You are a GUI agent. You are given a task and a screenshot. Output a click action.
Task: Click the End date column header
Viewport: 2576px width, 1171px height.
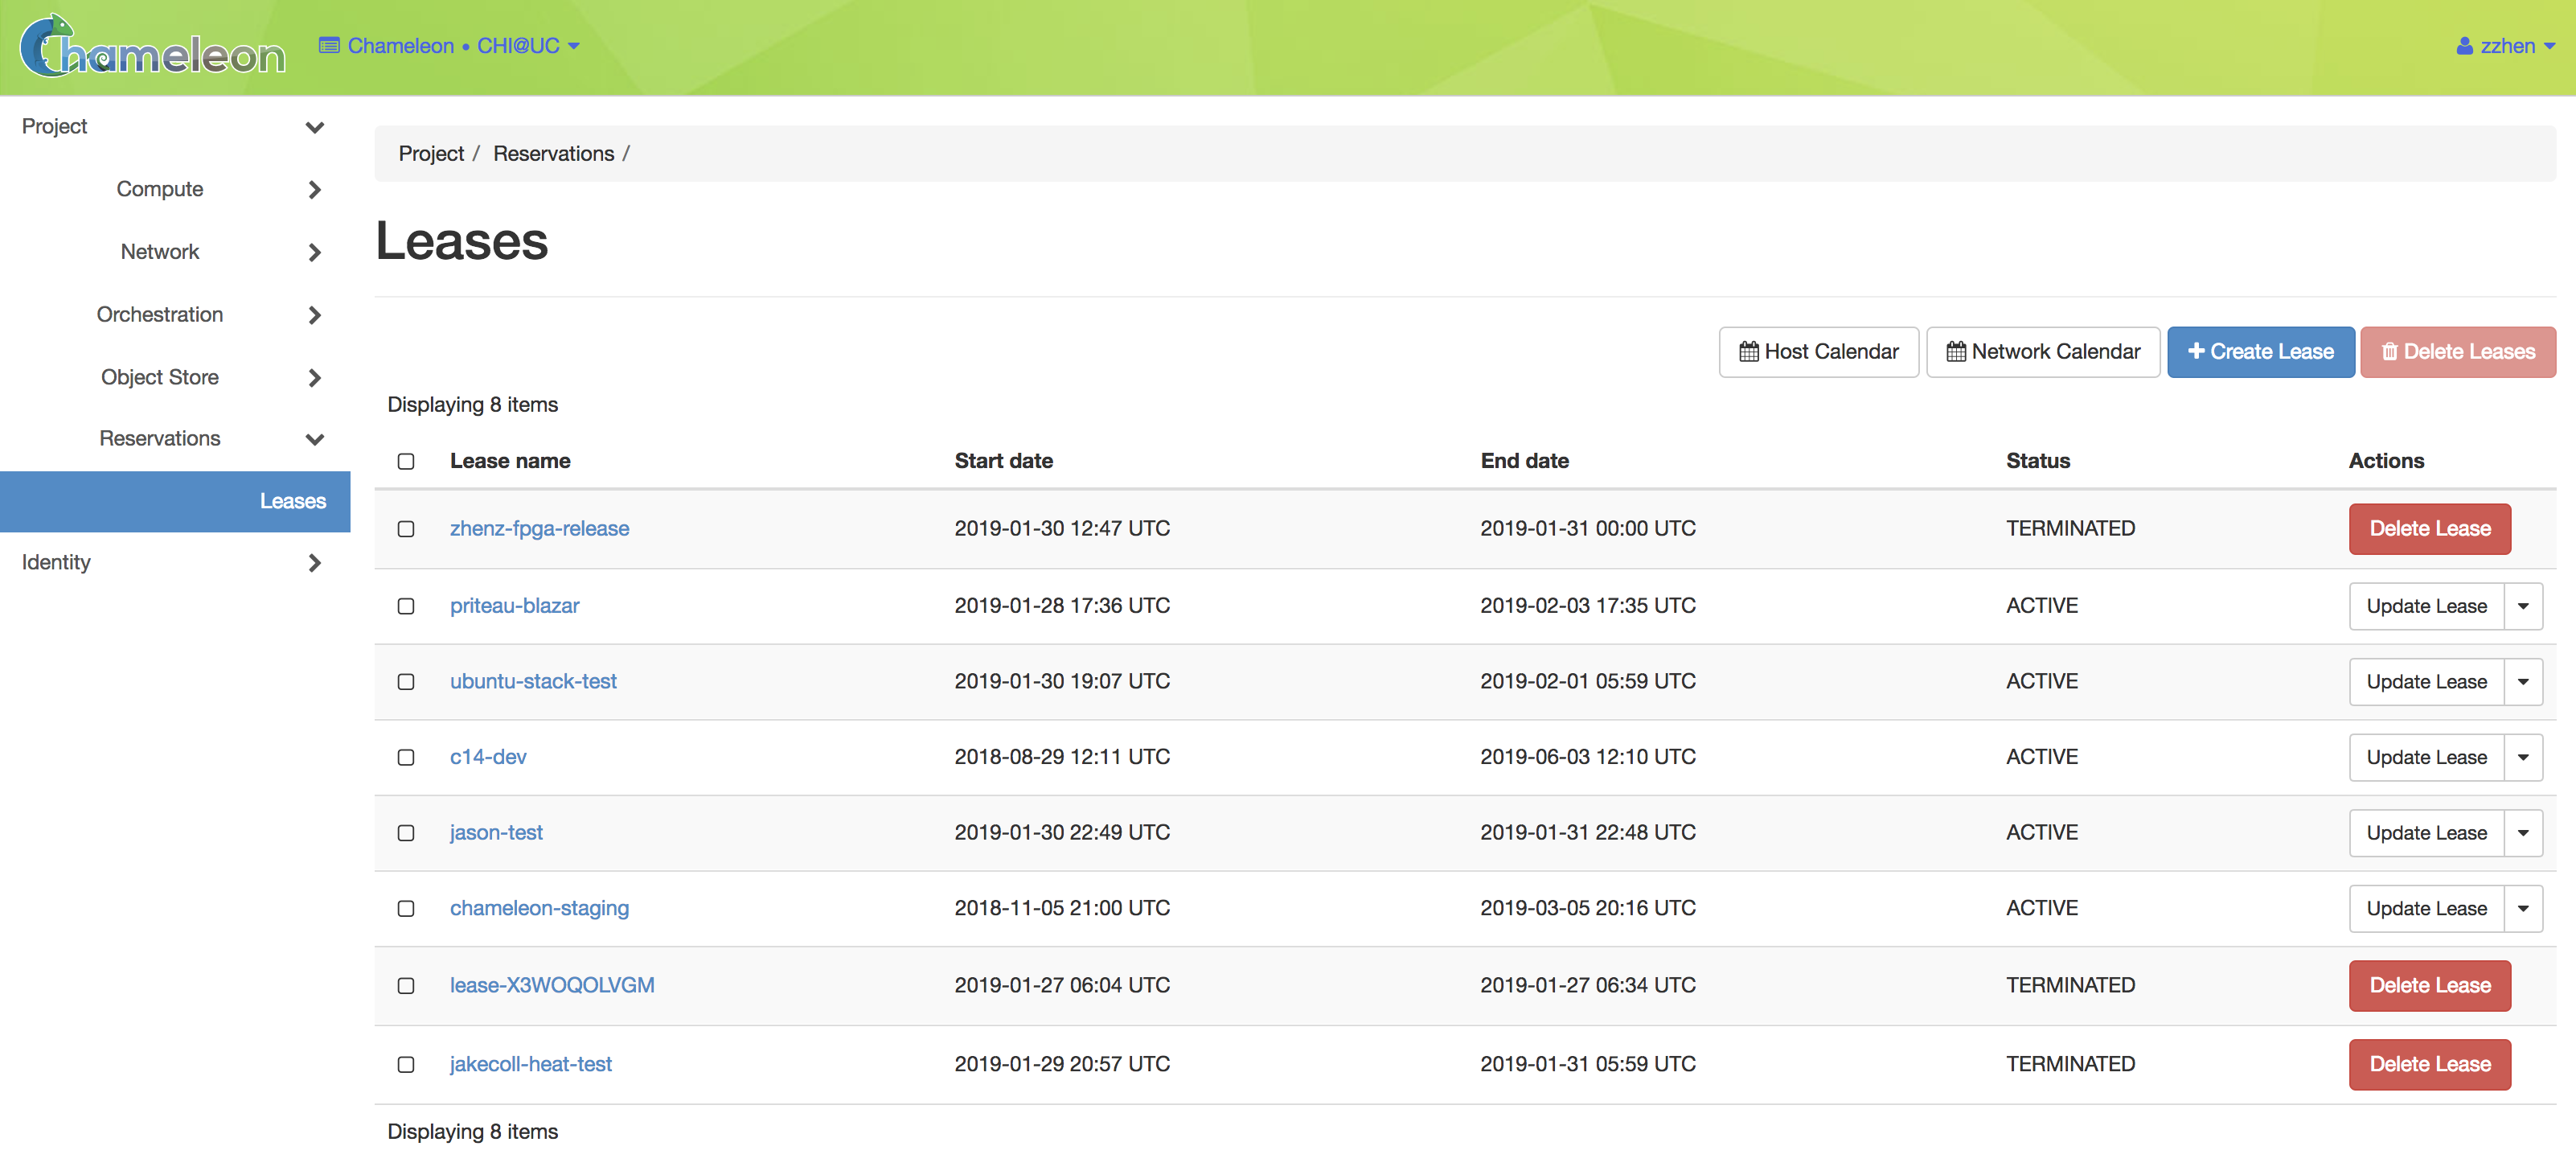[x=1524, y=461]
